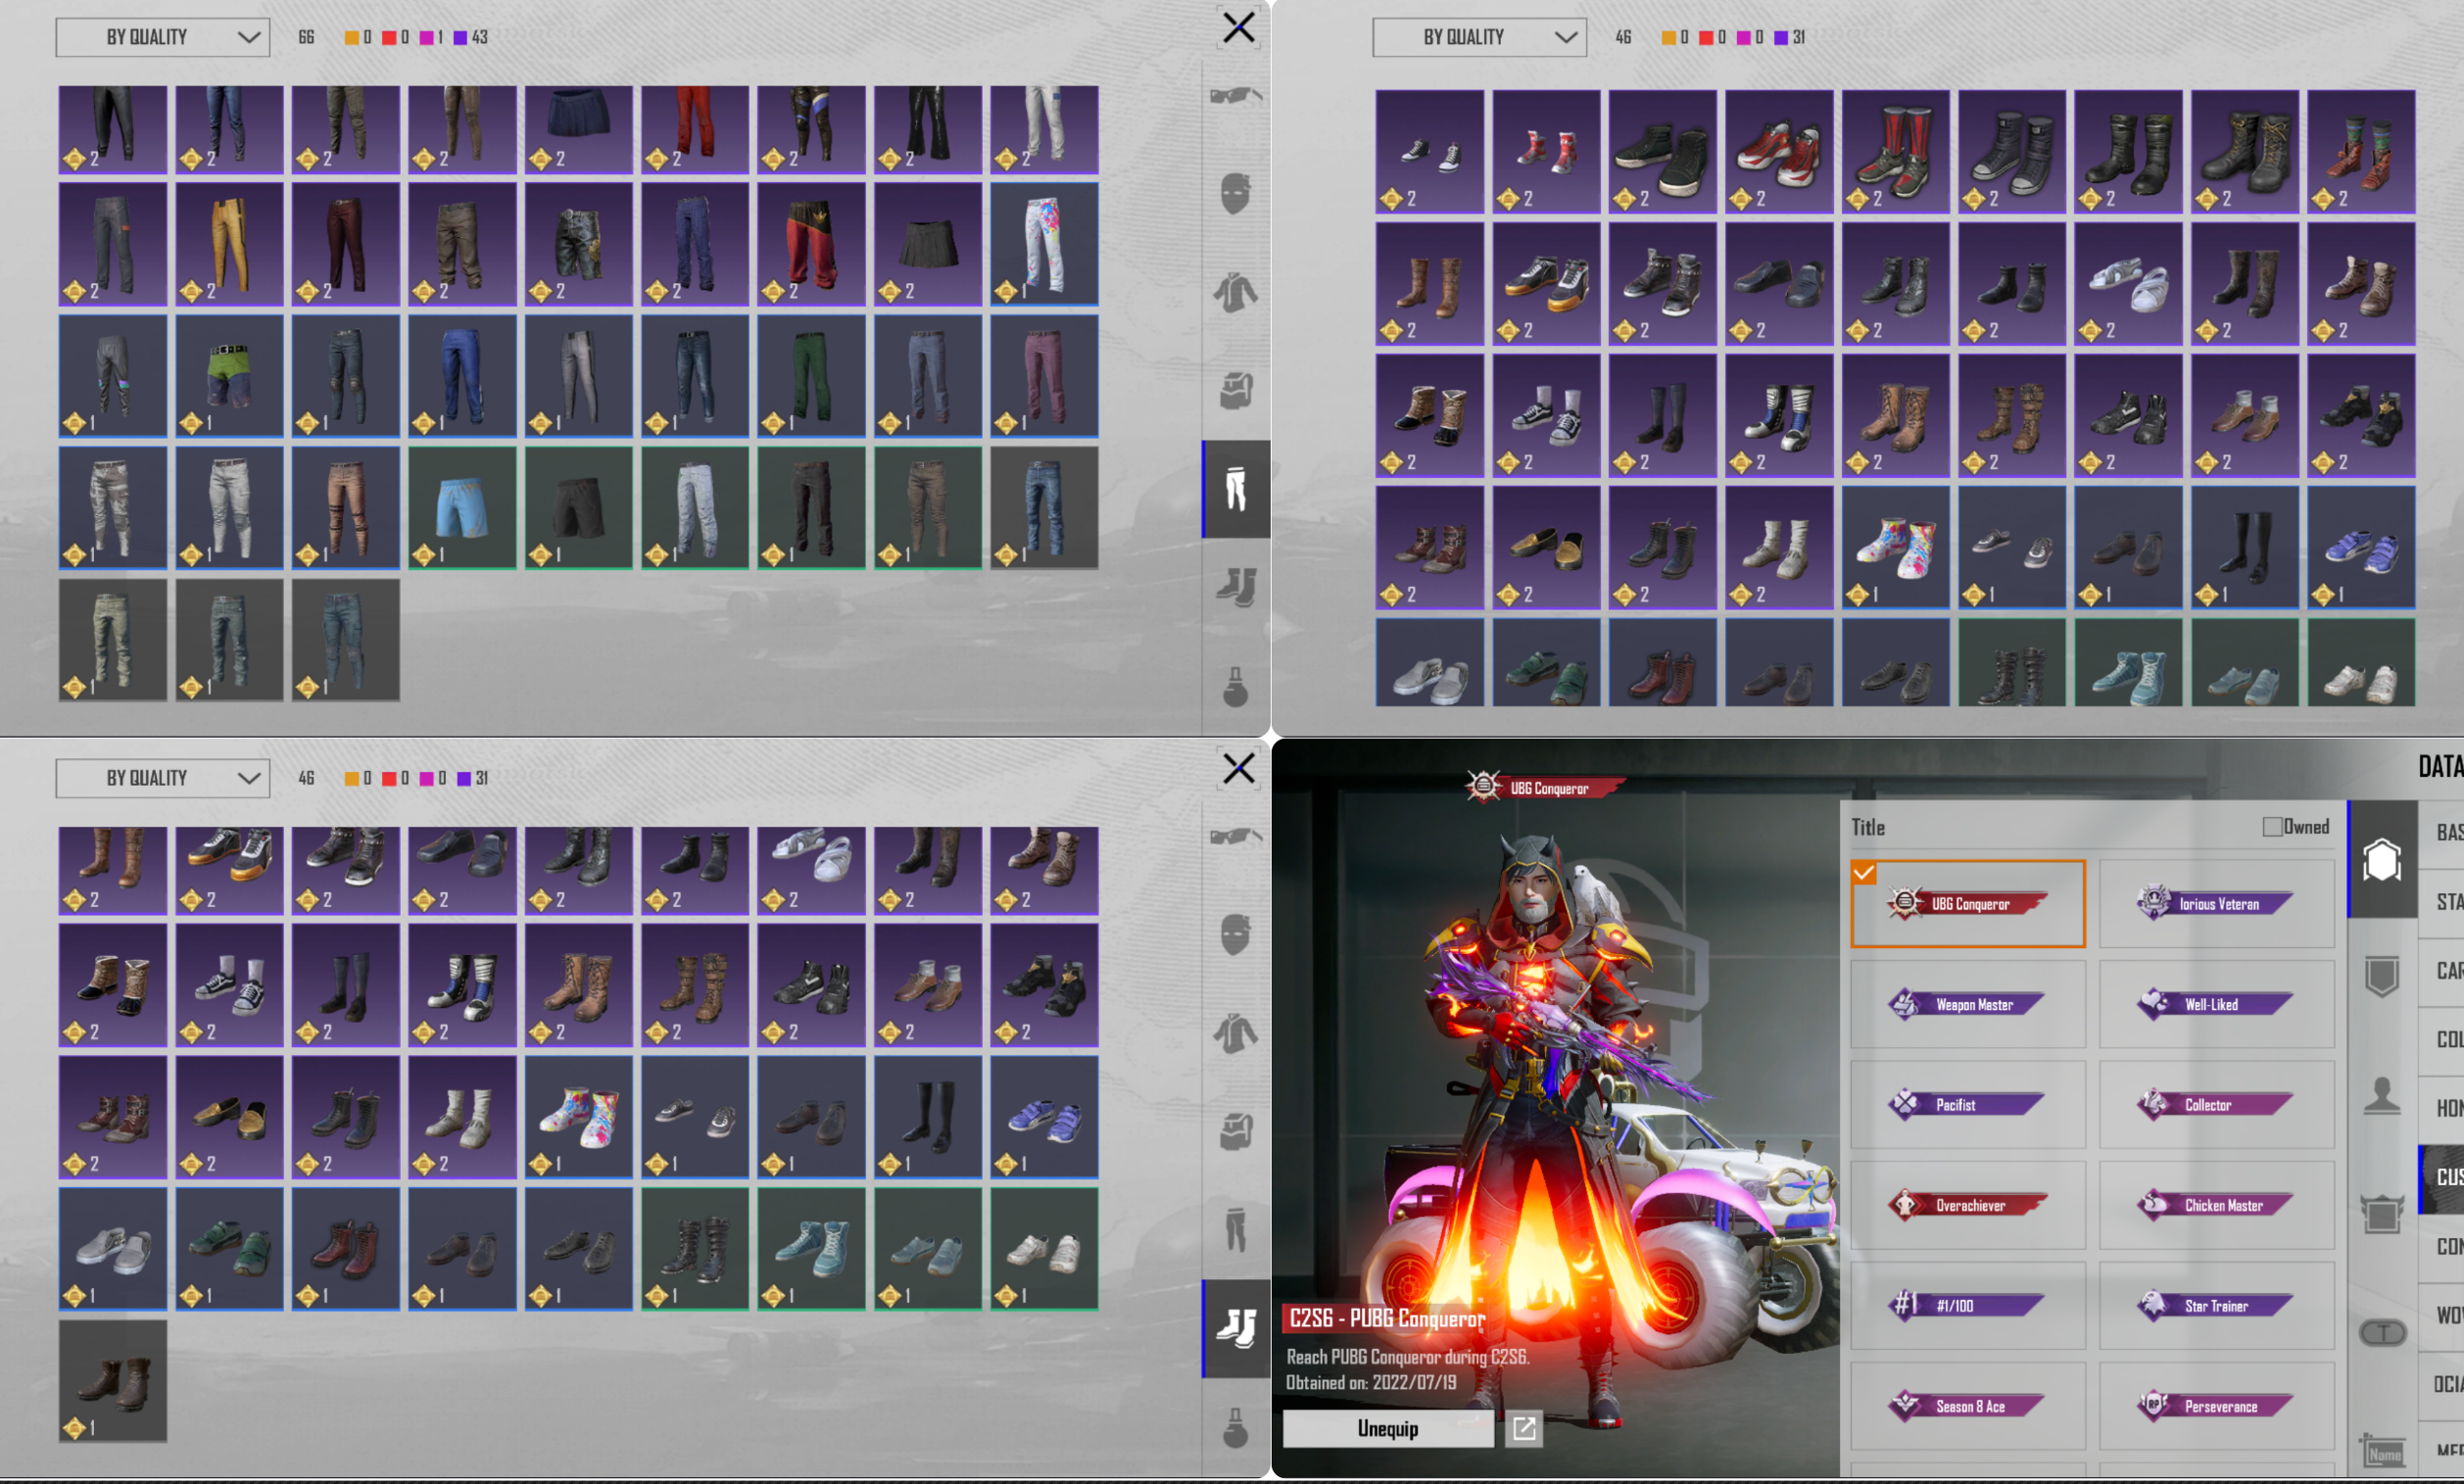Select the paint-splatter white pants thumbnail
The width and height of the screenshot is (2464, 1484).
tap(1044, 244)
